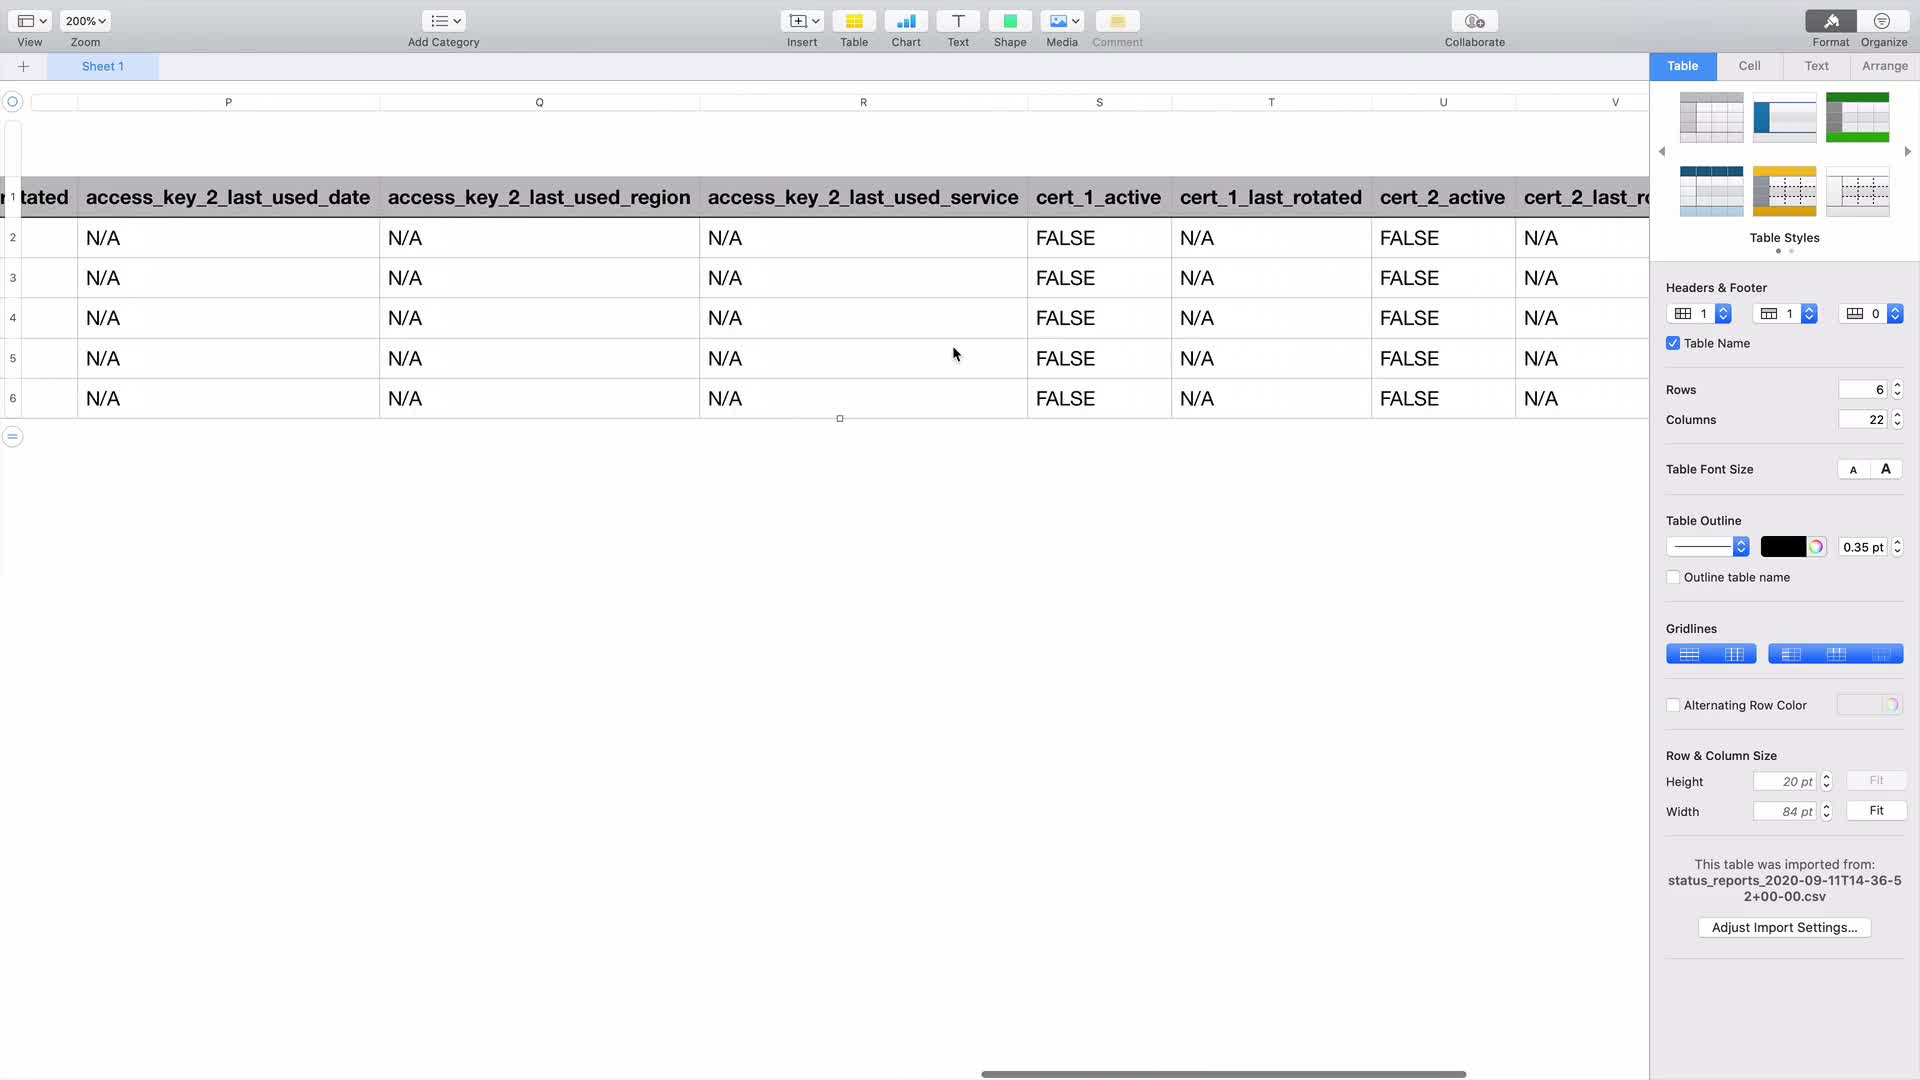Open the View options dropdown
This screenshot has height=1080, width=1920.
31,21
